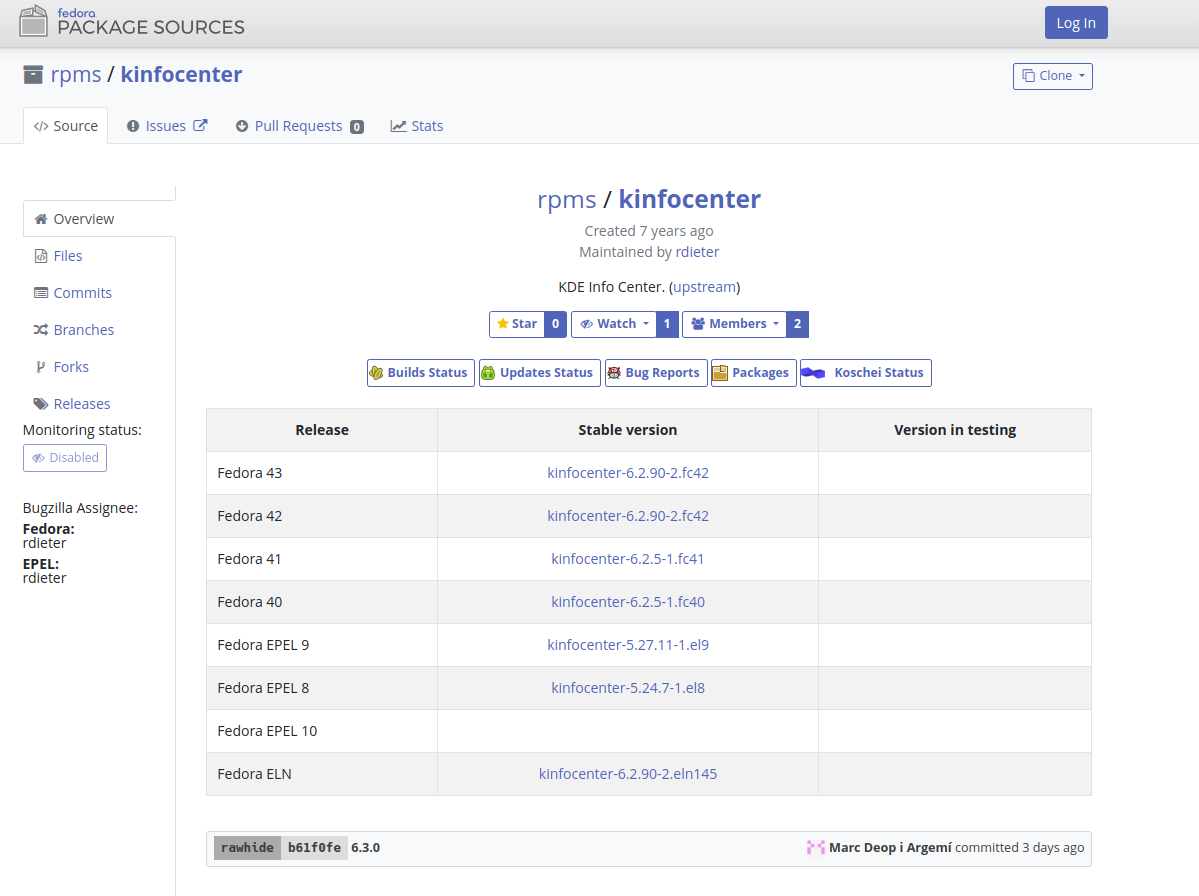This screenshot has width=1199, height=896.
Task: Click the kinfocenter link in the top breadcrumb
Action: pyautogui.click(x=181, y=74)
